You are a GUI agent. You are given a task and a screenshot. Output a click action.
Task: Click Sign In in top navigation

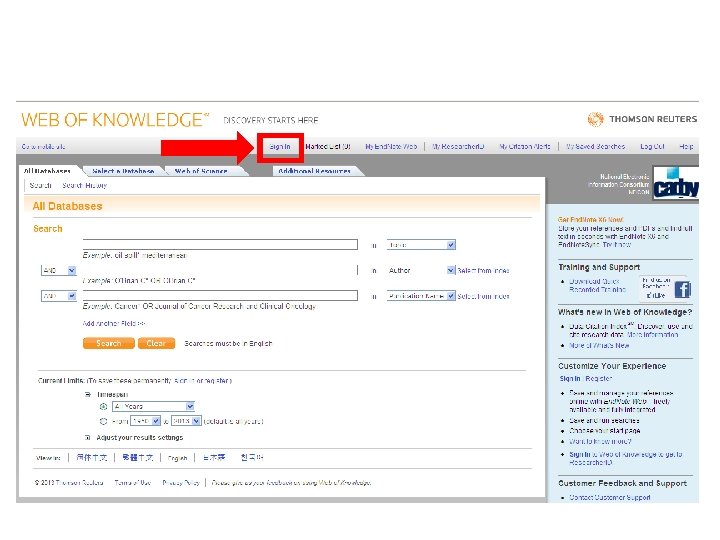pyautogui.click(x=280, y=146)
